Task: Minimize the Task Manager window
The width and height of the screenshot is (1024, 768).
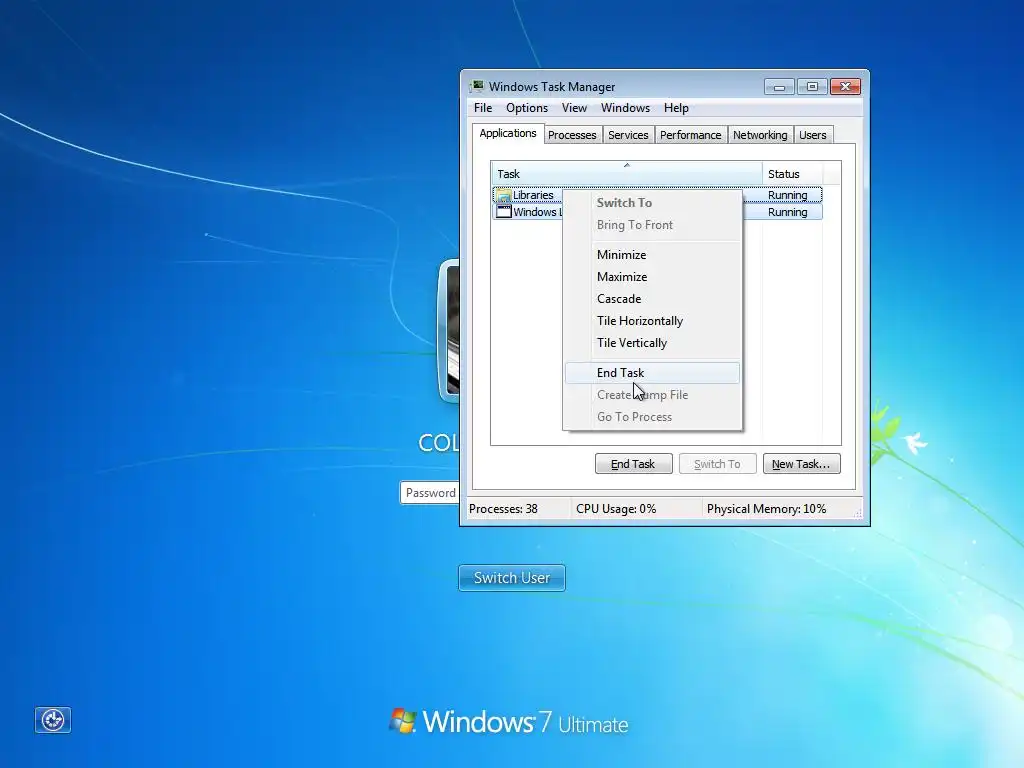Action: tap(779, 87)
